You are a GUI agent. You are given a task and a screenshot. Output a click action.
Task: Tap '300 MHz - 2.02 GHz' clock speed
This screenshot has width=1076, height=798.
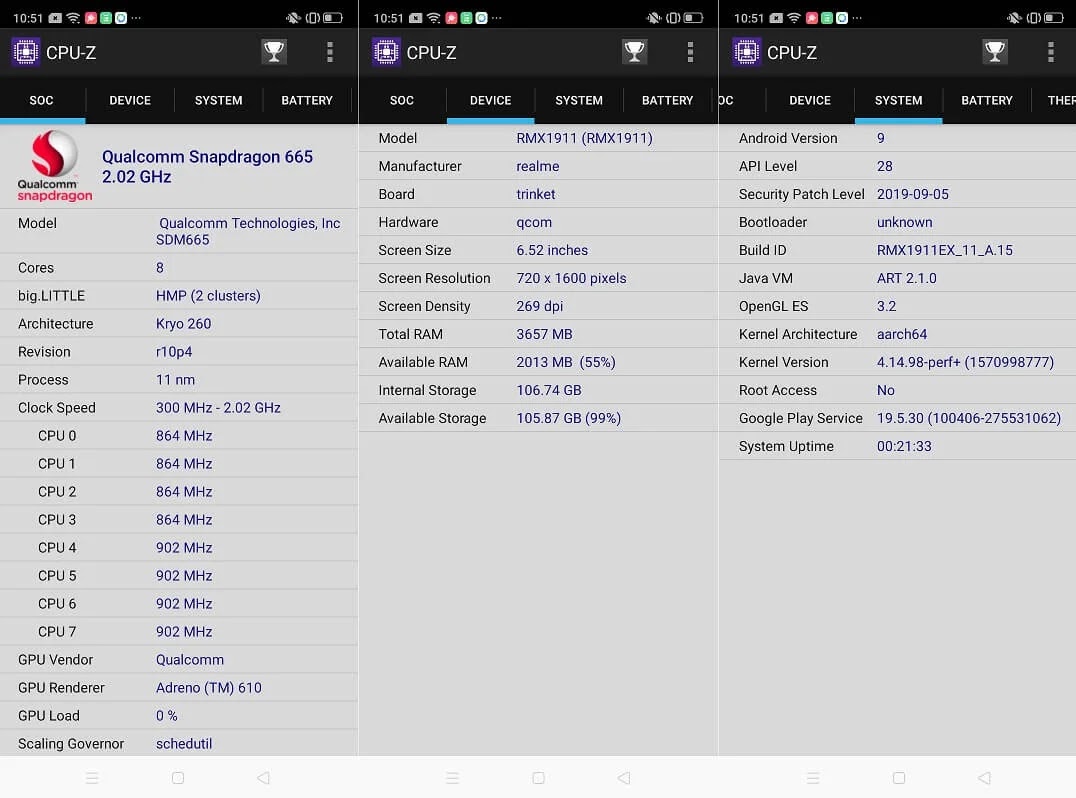218,408
